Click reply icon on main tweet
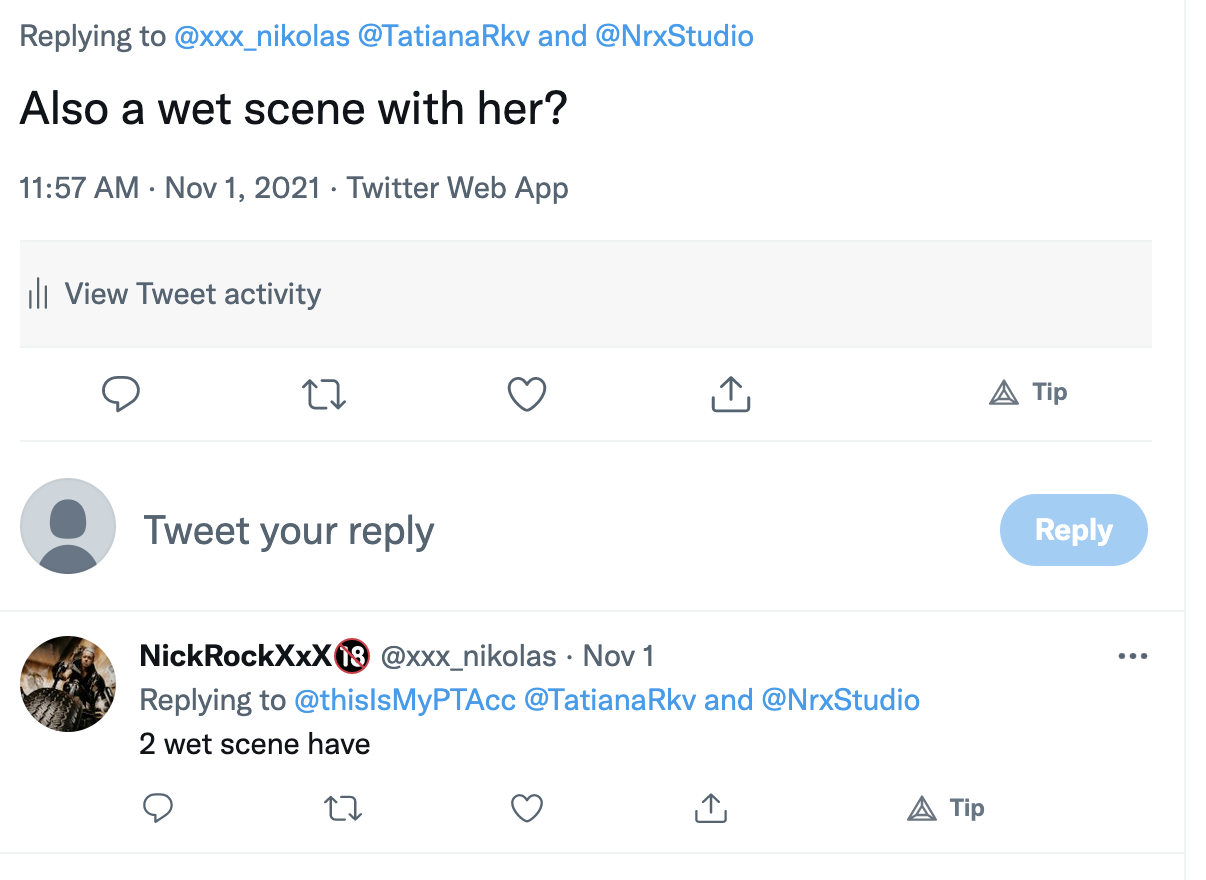The height and width of the screenshot is (880, 1206). (121, 394)
